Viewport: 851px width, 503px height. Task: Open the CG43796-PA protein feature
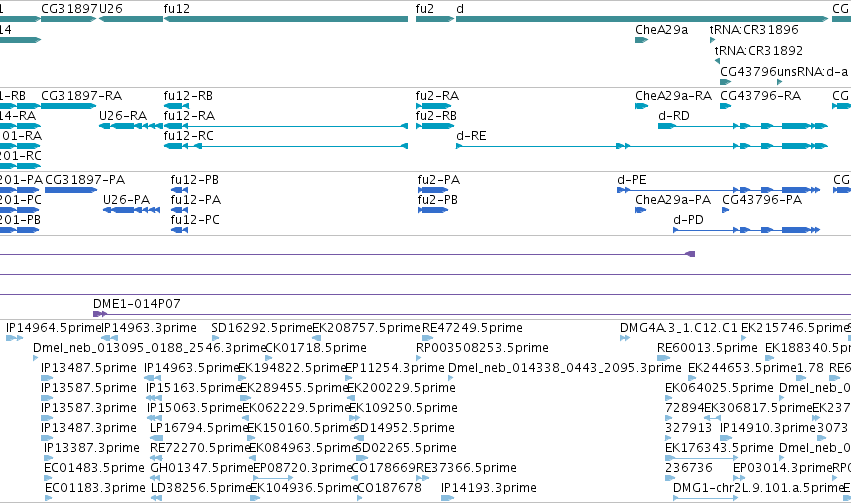tap(726, 210)
